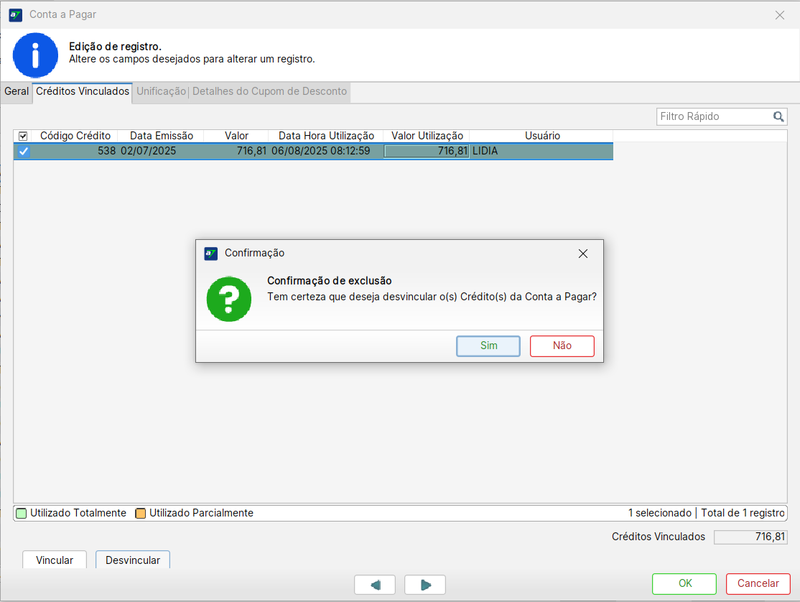
Task: Switch to the Créditos Vinculados tab
Action: tap(82, 91)
